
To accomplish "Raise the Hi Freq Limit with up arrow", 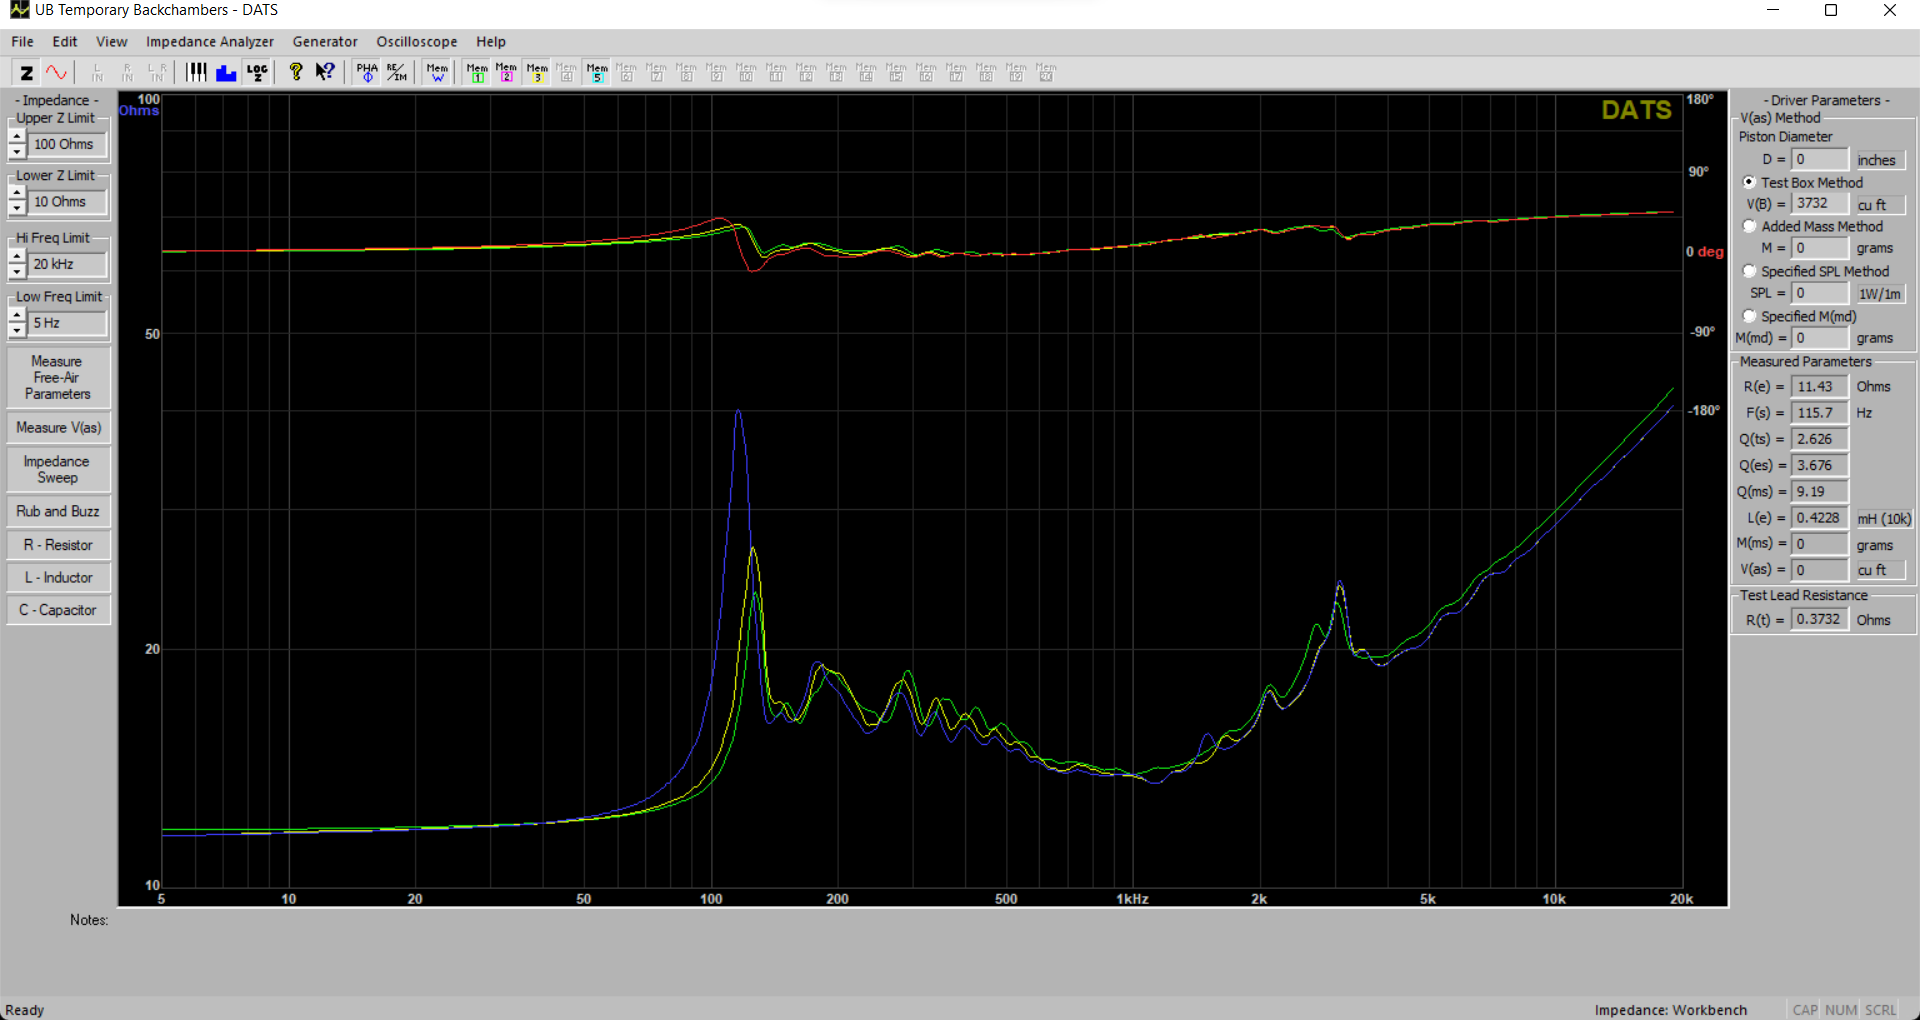I will [17, 257].
